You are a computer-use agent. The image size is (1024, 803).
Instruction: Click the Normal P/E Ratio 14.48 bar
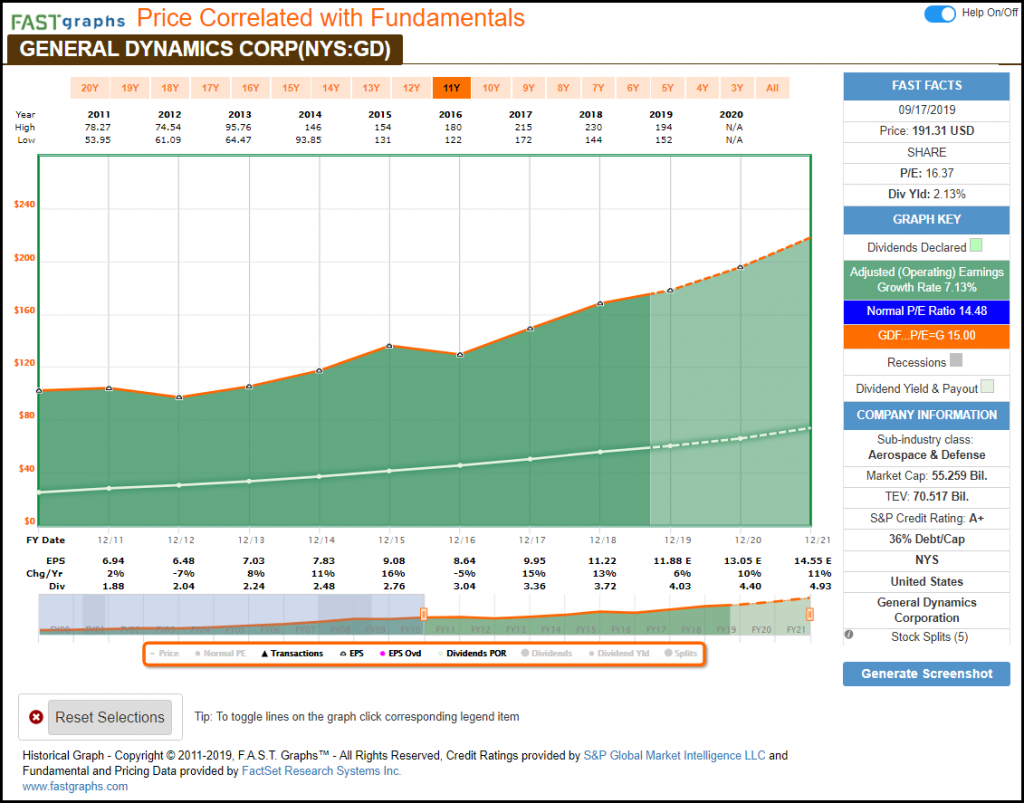coord(926,311)
